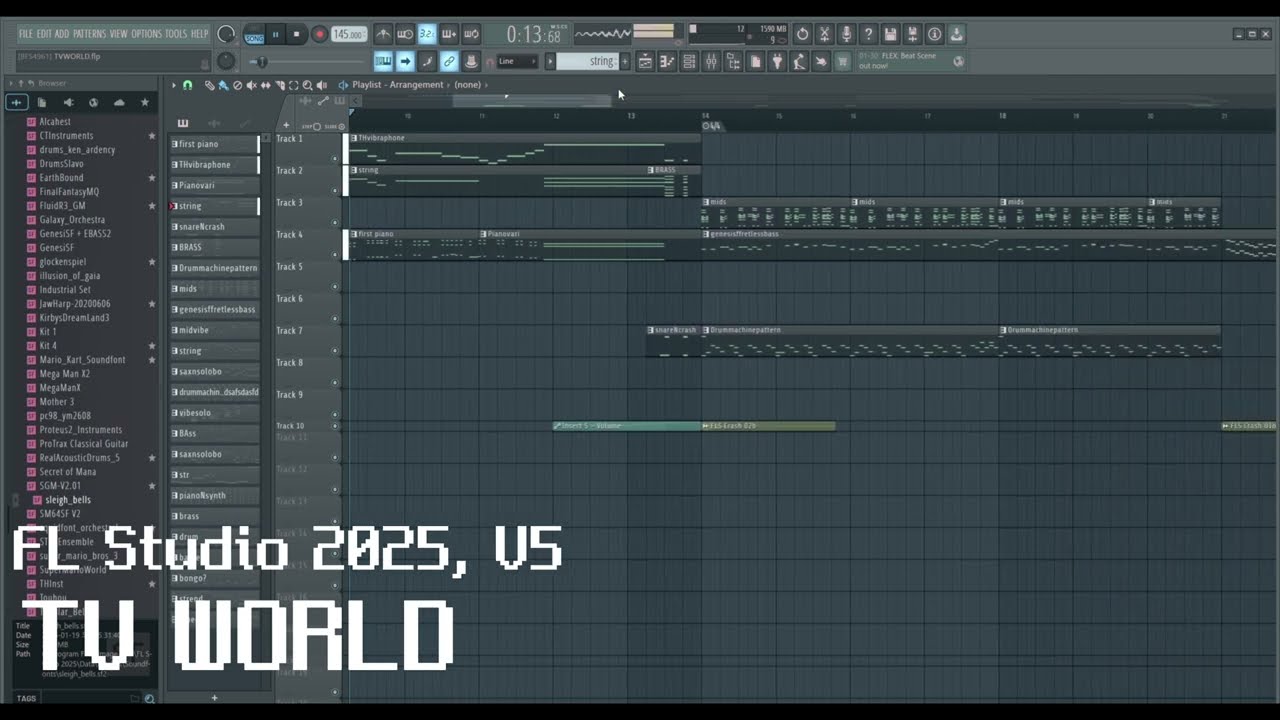Select the playlist paint brush tool

(x=223, y=85)
